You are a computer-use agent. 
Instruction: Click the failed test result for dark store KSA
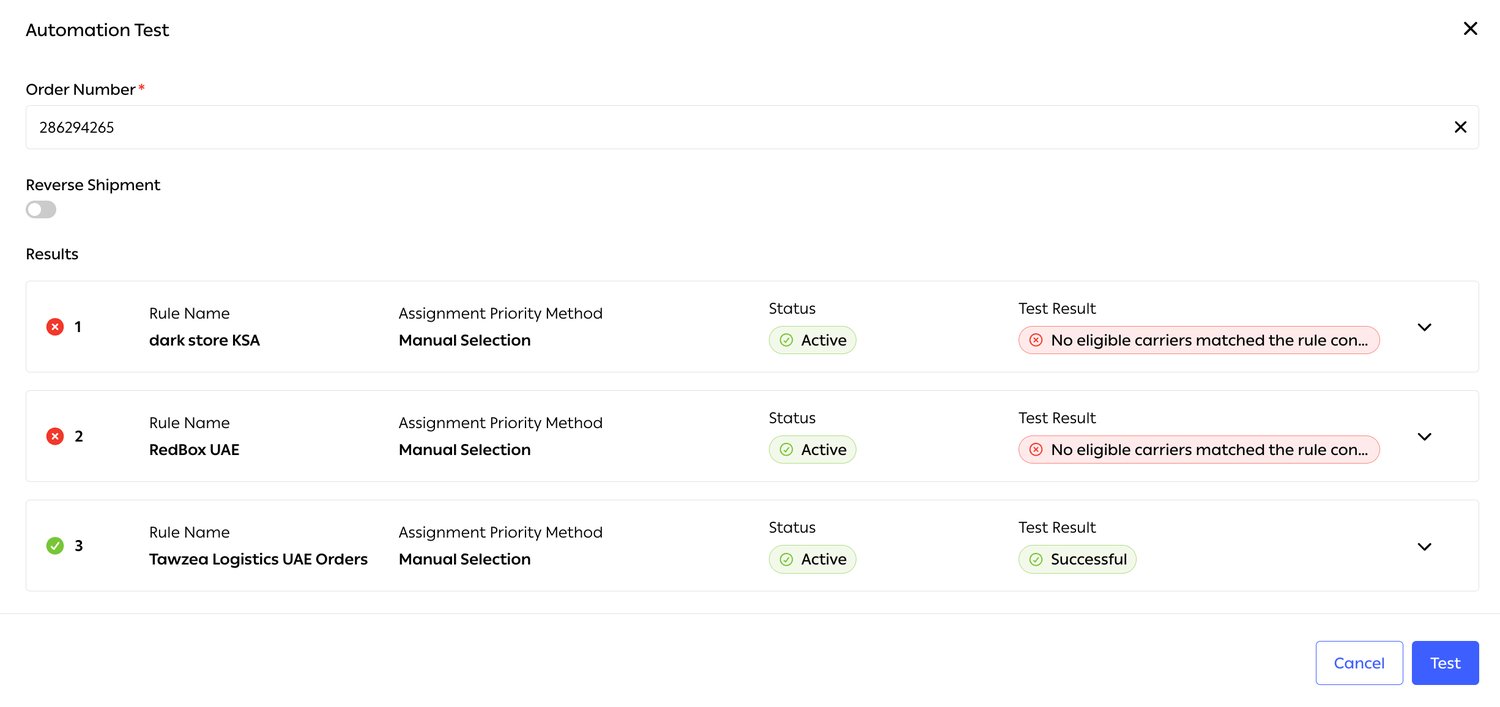1199,340
